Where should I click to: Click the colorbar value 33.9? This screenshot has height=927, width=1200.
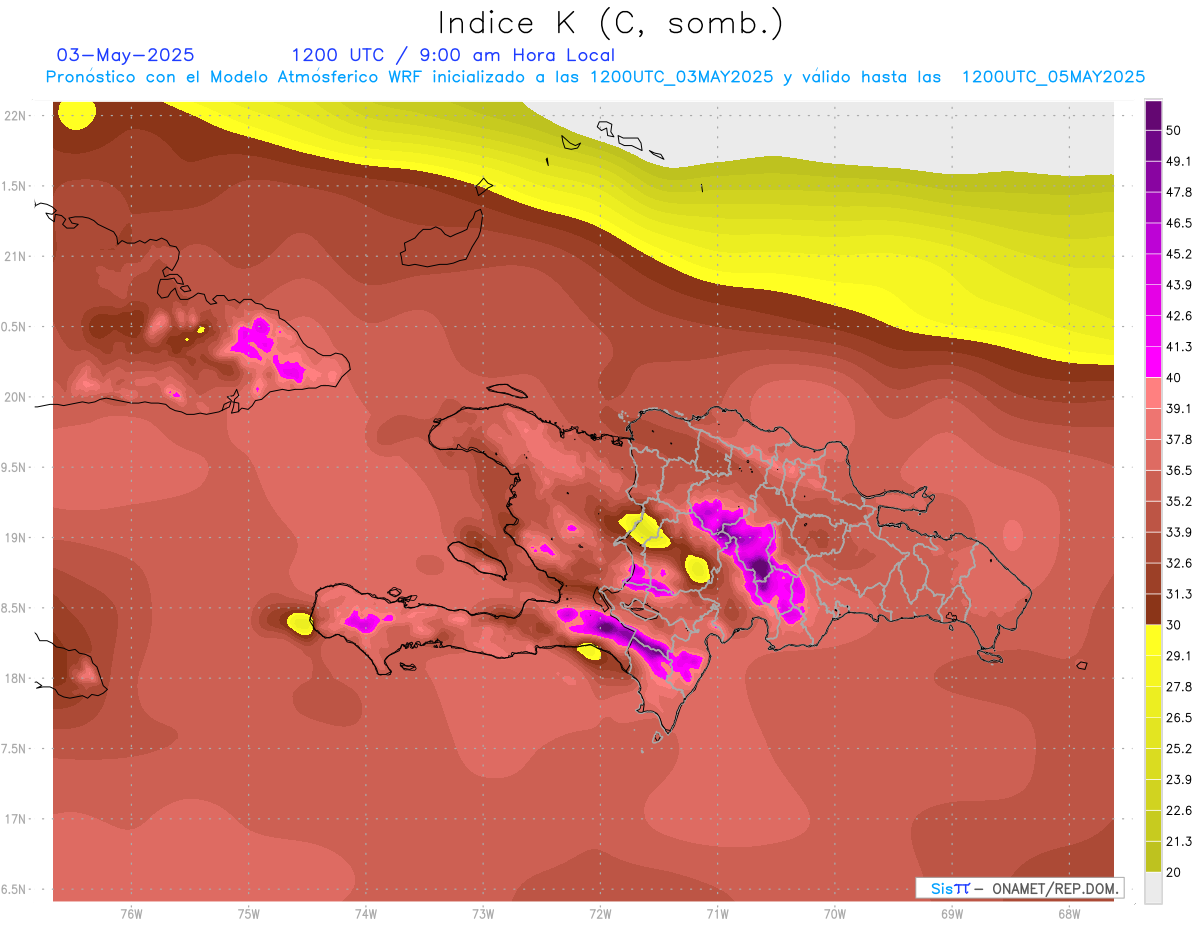click(x=1178, y=532)
